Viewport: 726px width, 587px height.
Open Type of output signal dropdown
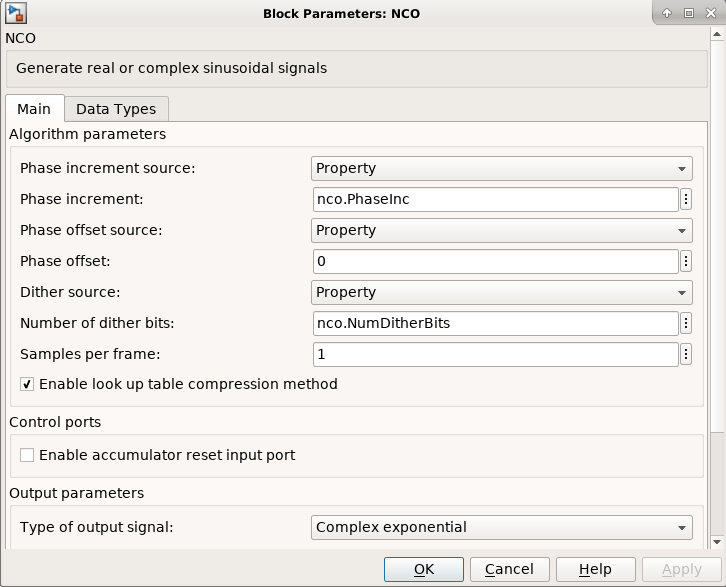coord(502,527)
